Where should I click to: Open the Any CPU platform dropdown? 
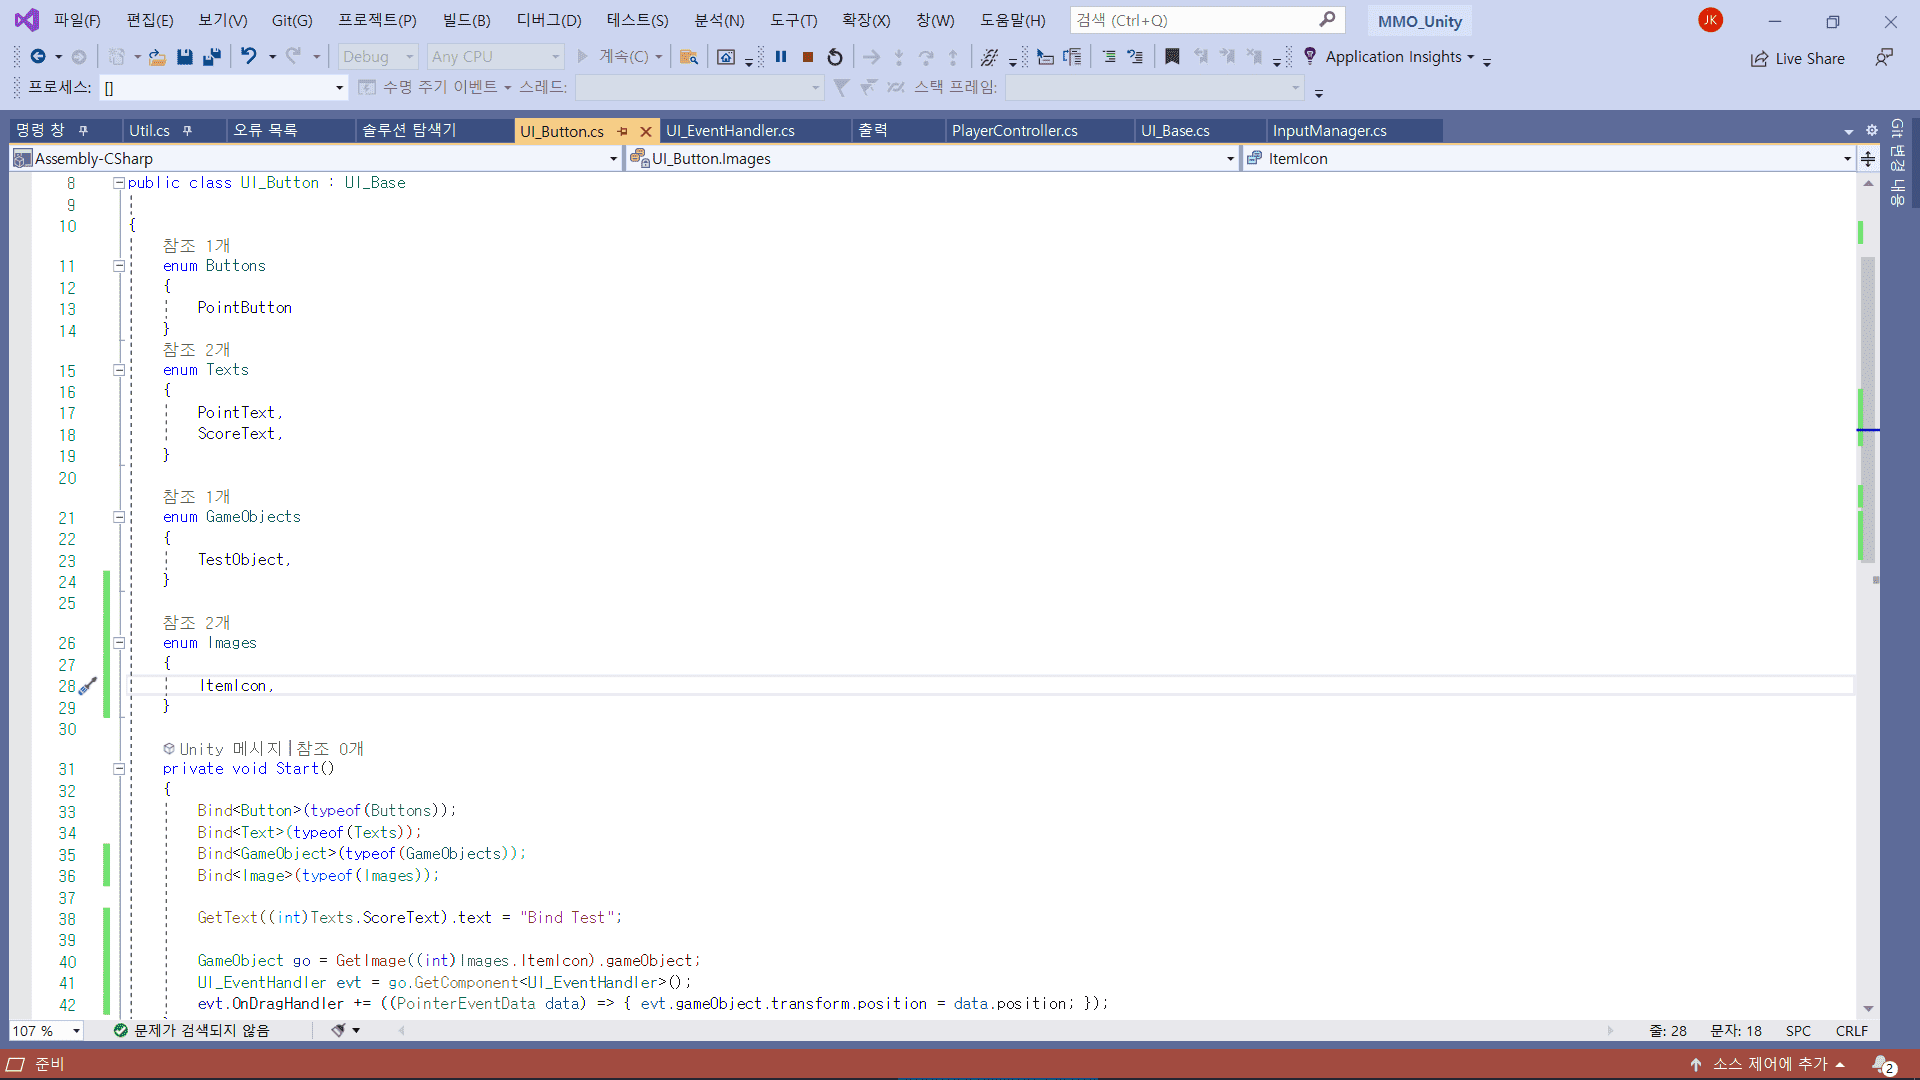tap(496, 57)
